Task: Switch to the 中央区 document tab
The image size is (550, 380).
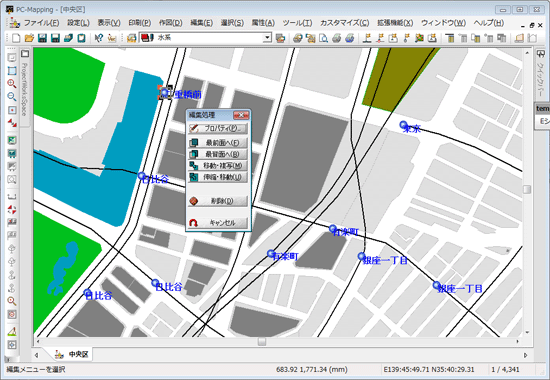Action: [x=72, y=354]
